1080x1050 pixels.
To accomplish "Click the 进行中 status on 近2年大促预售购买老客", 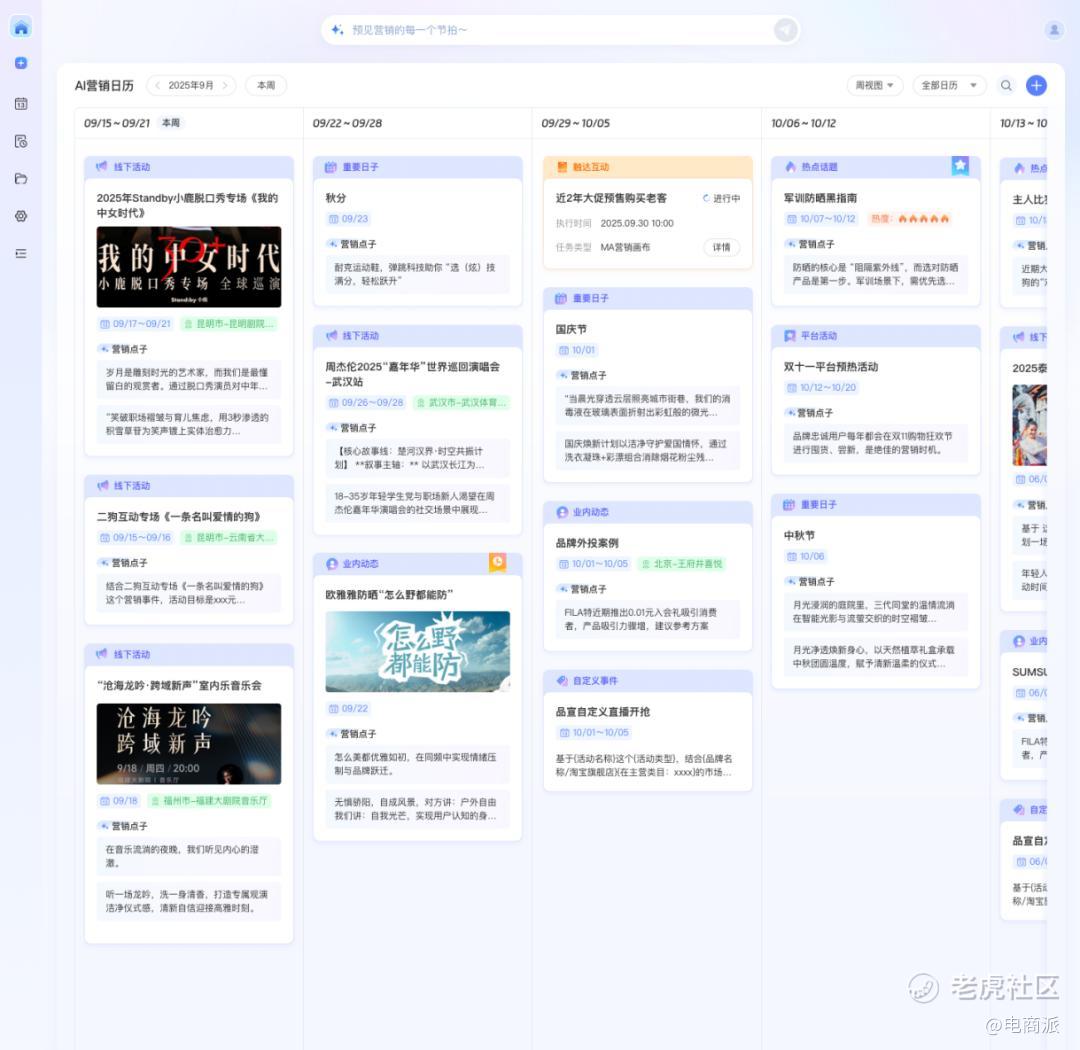I will tap(721, 198).
